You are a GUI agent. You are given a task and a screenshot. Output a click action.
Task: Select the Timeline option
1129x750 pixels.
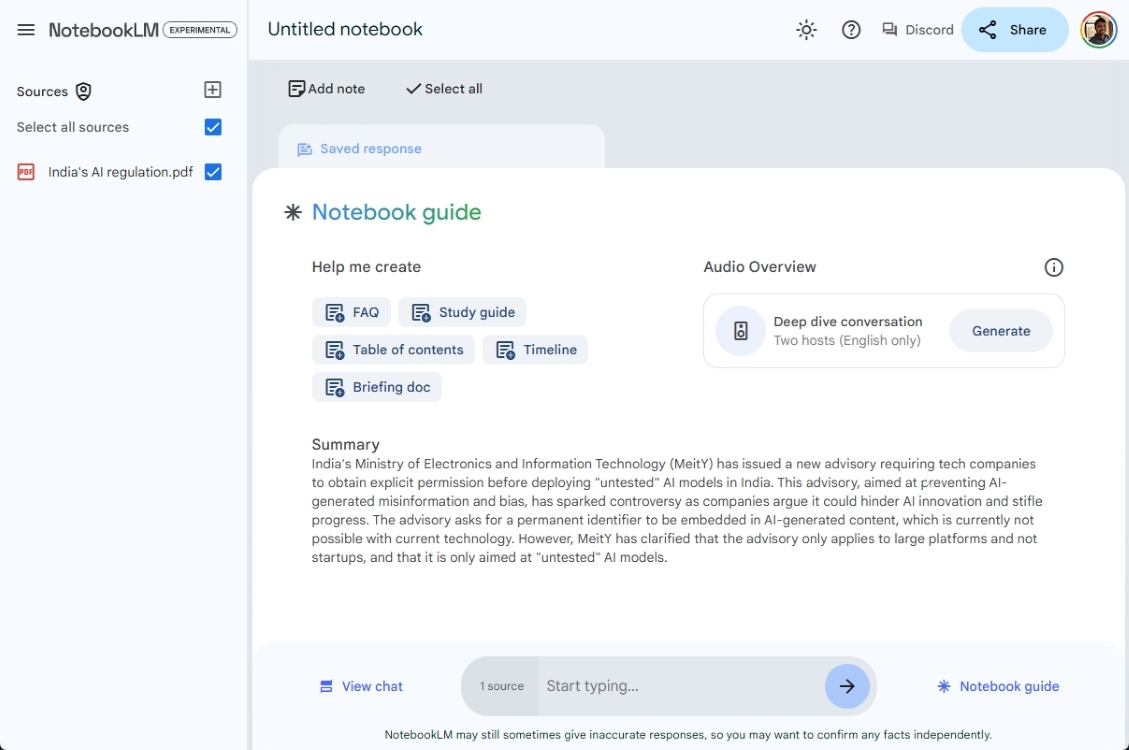[x=535, y=350]
